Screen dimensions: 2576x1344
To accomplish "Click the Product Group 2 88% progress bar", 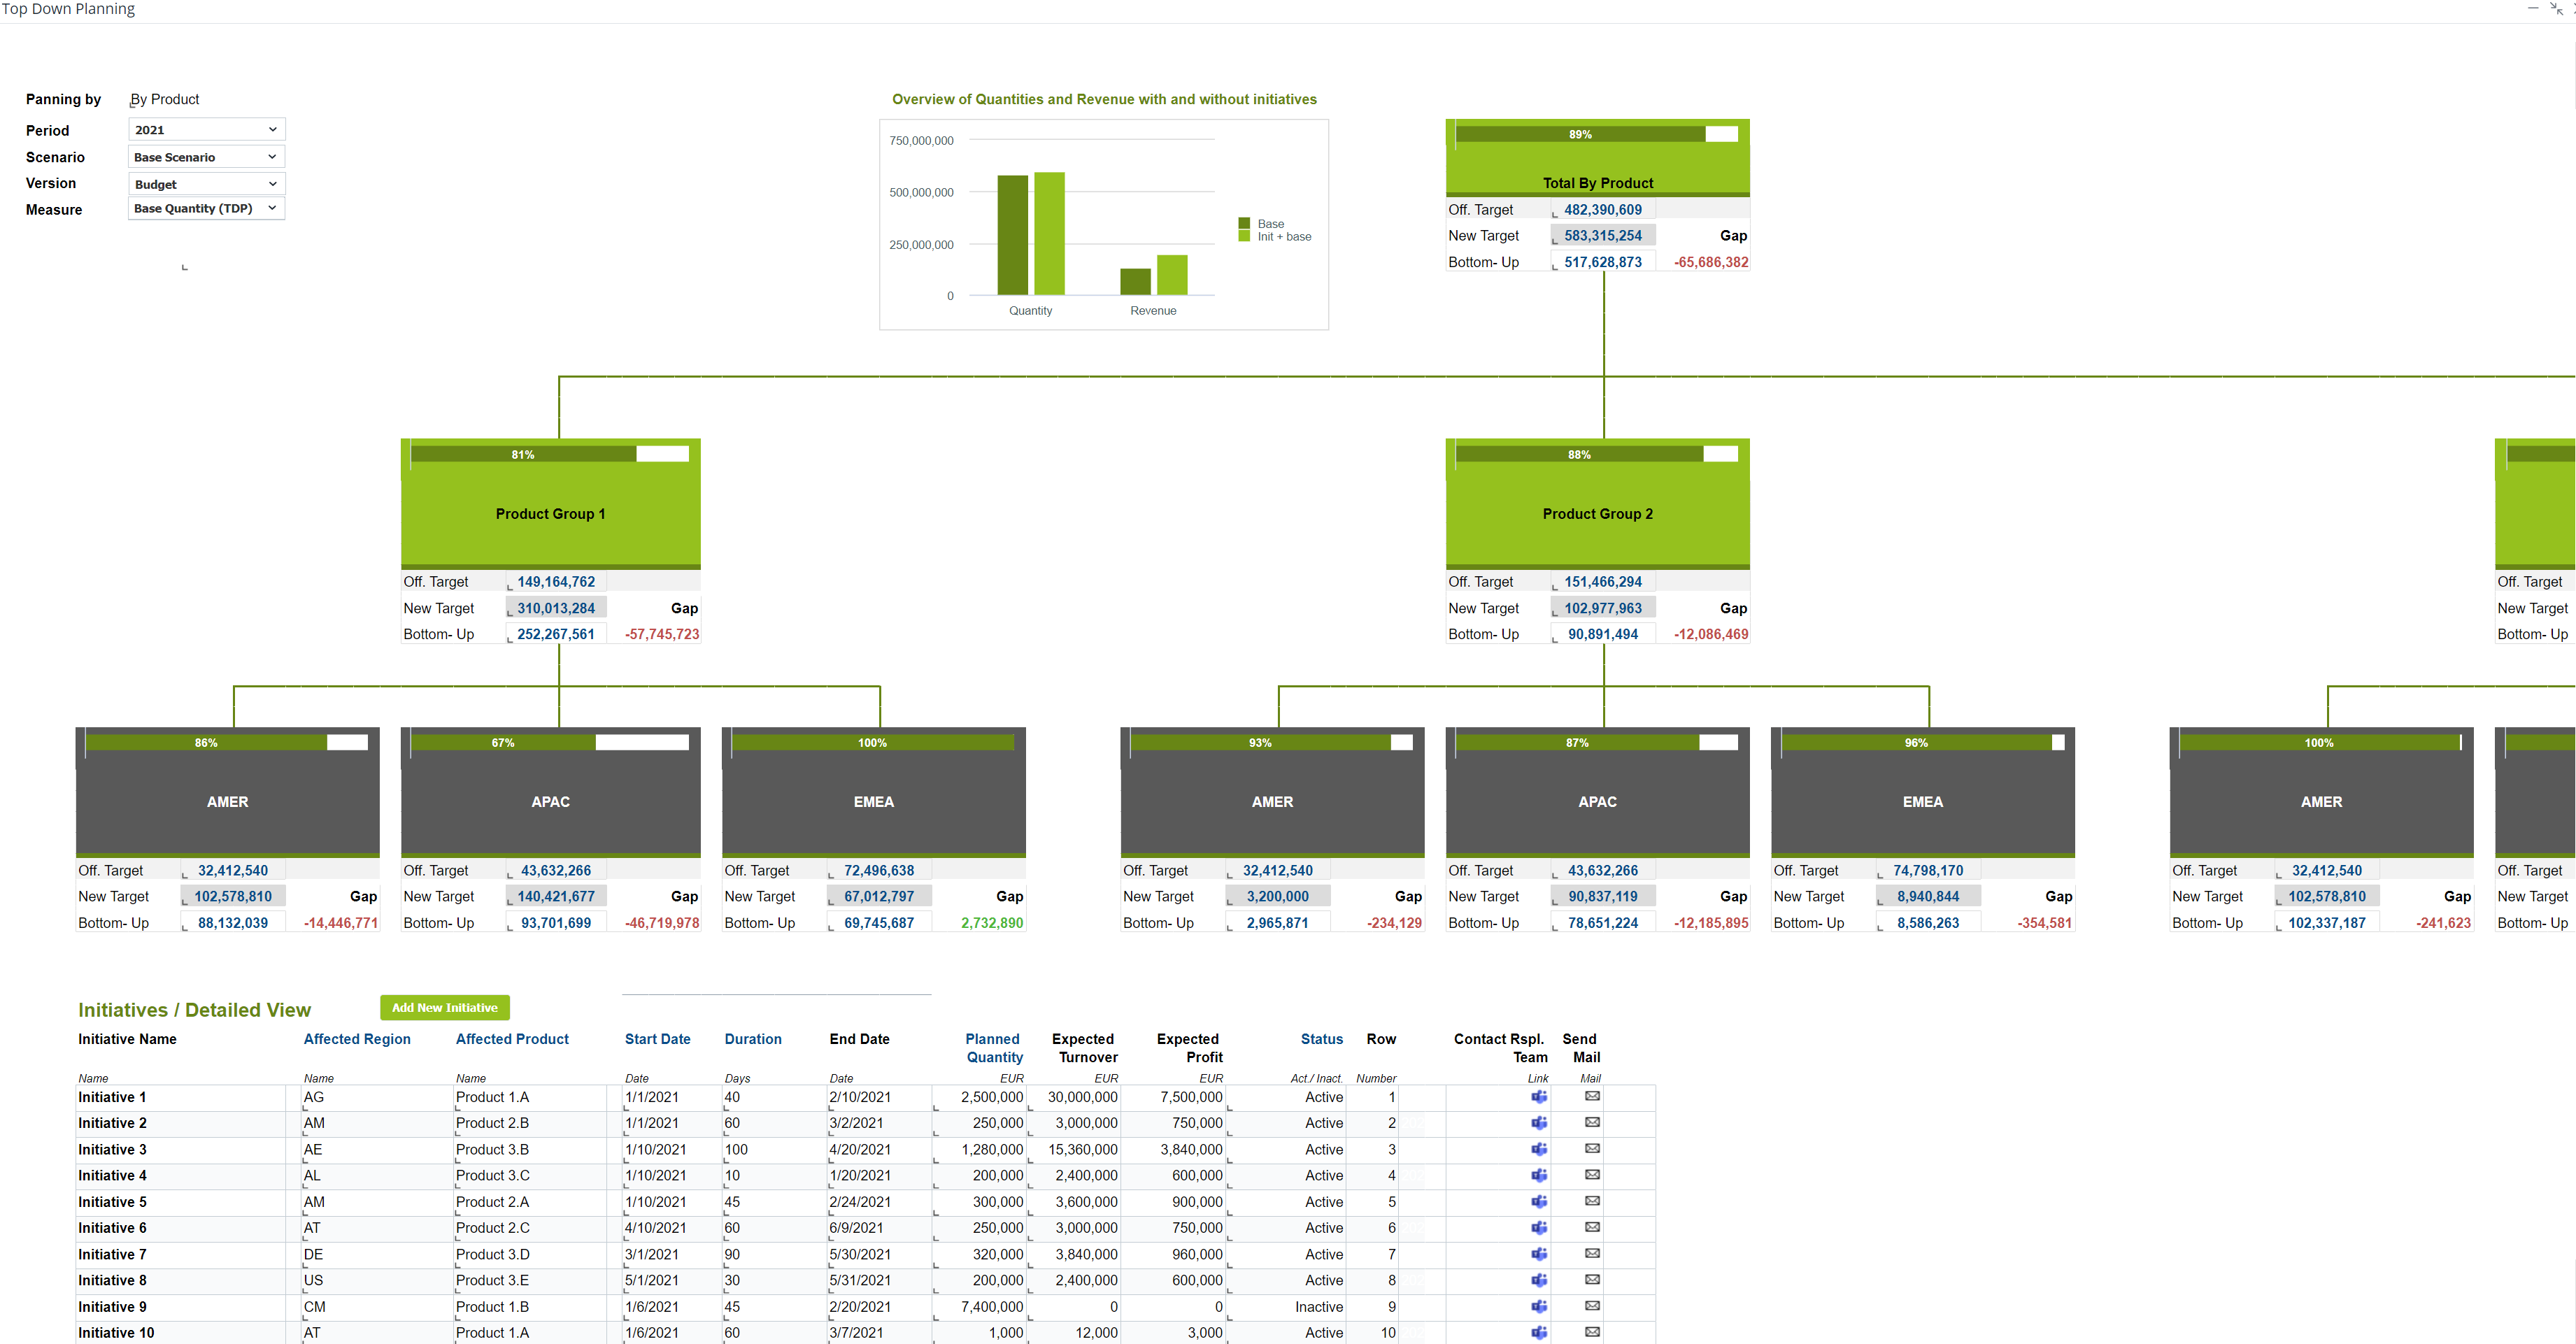I will pyautogui.click(x=1596, y=454).
